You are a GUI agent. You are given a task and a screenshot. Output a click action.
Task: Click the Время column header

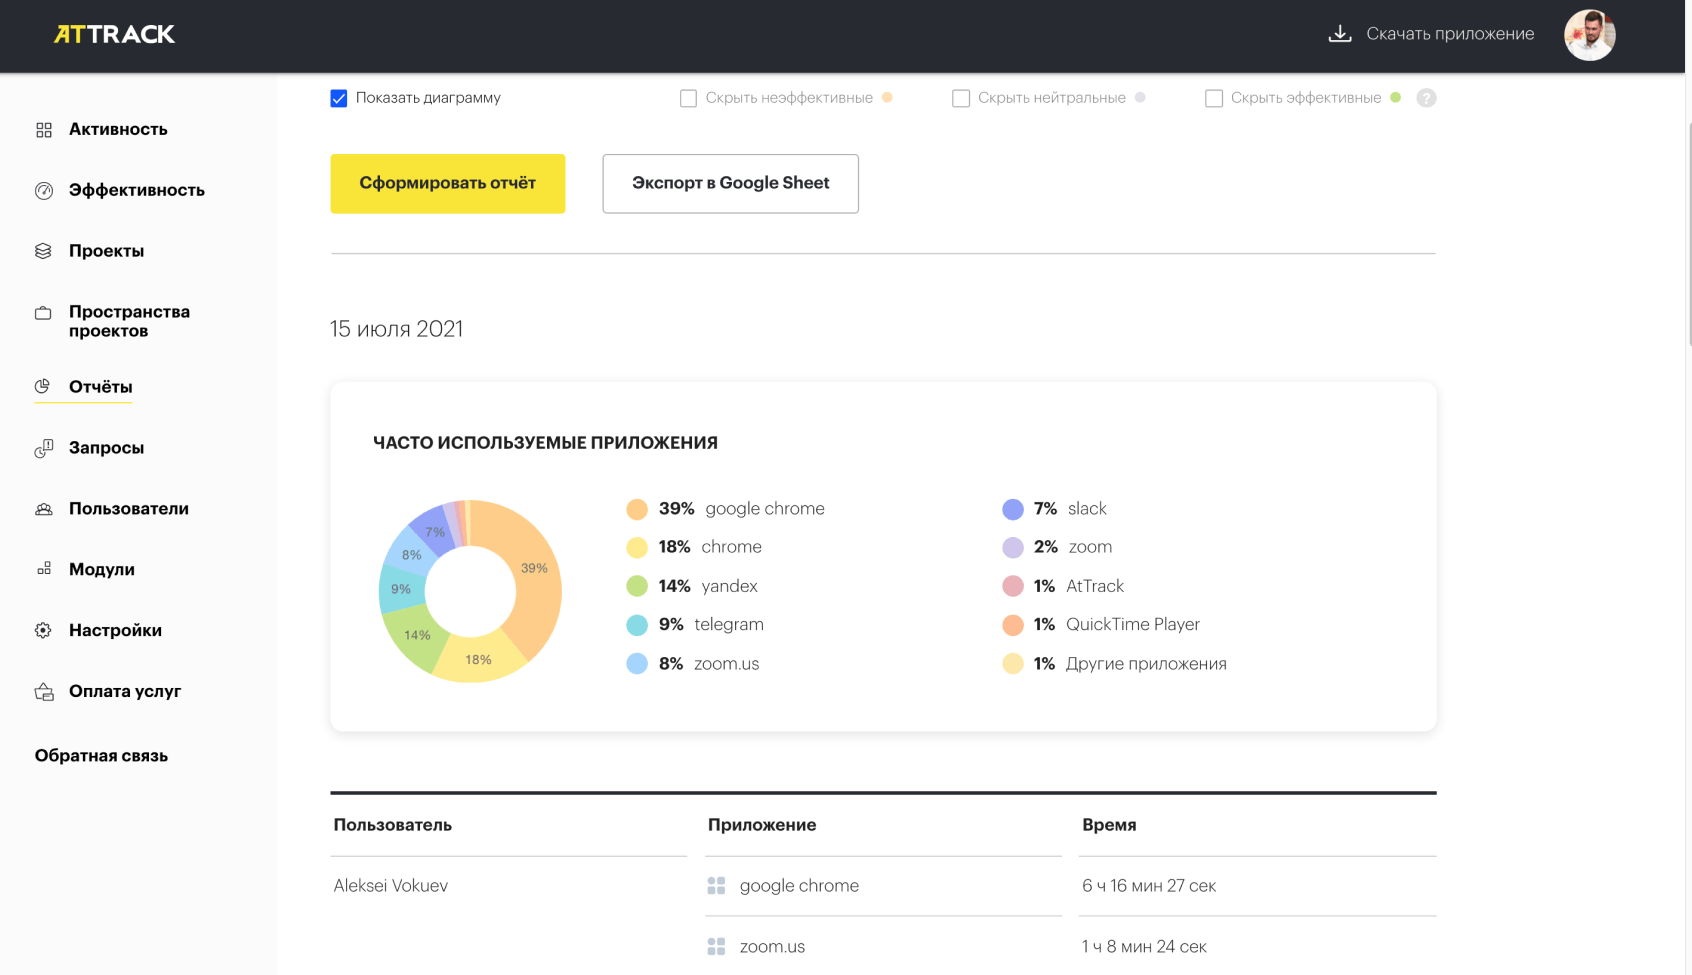[x=1109, y=826]
